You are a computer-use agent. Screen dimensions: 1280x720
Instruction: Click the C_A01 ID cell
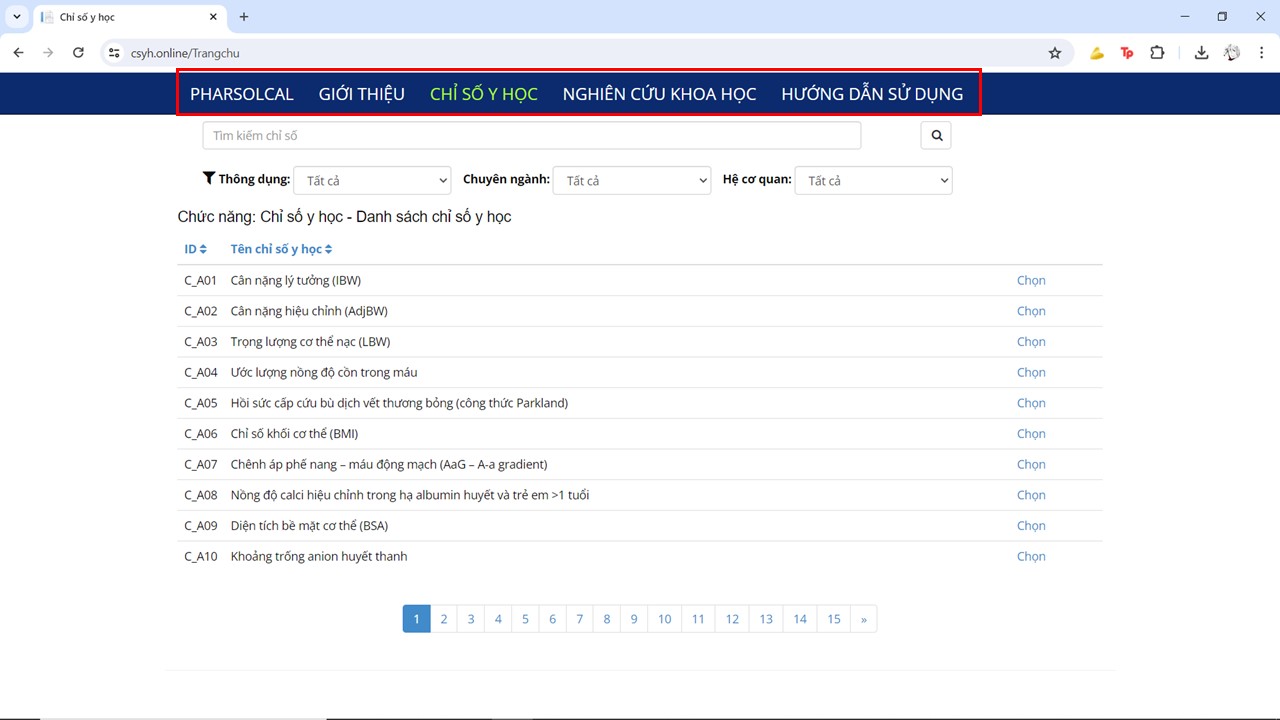coord(201,280)
